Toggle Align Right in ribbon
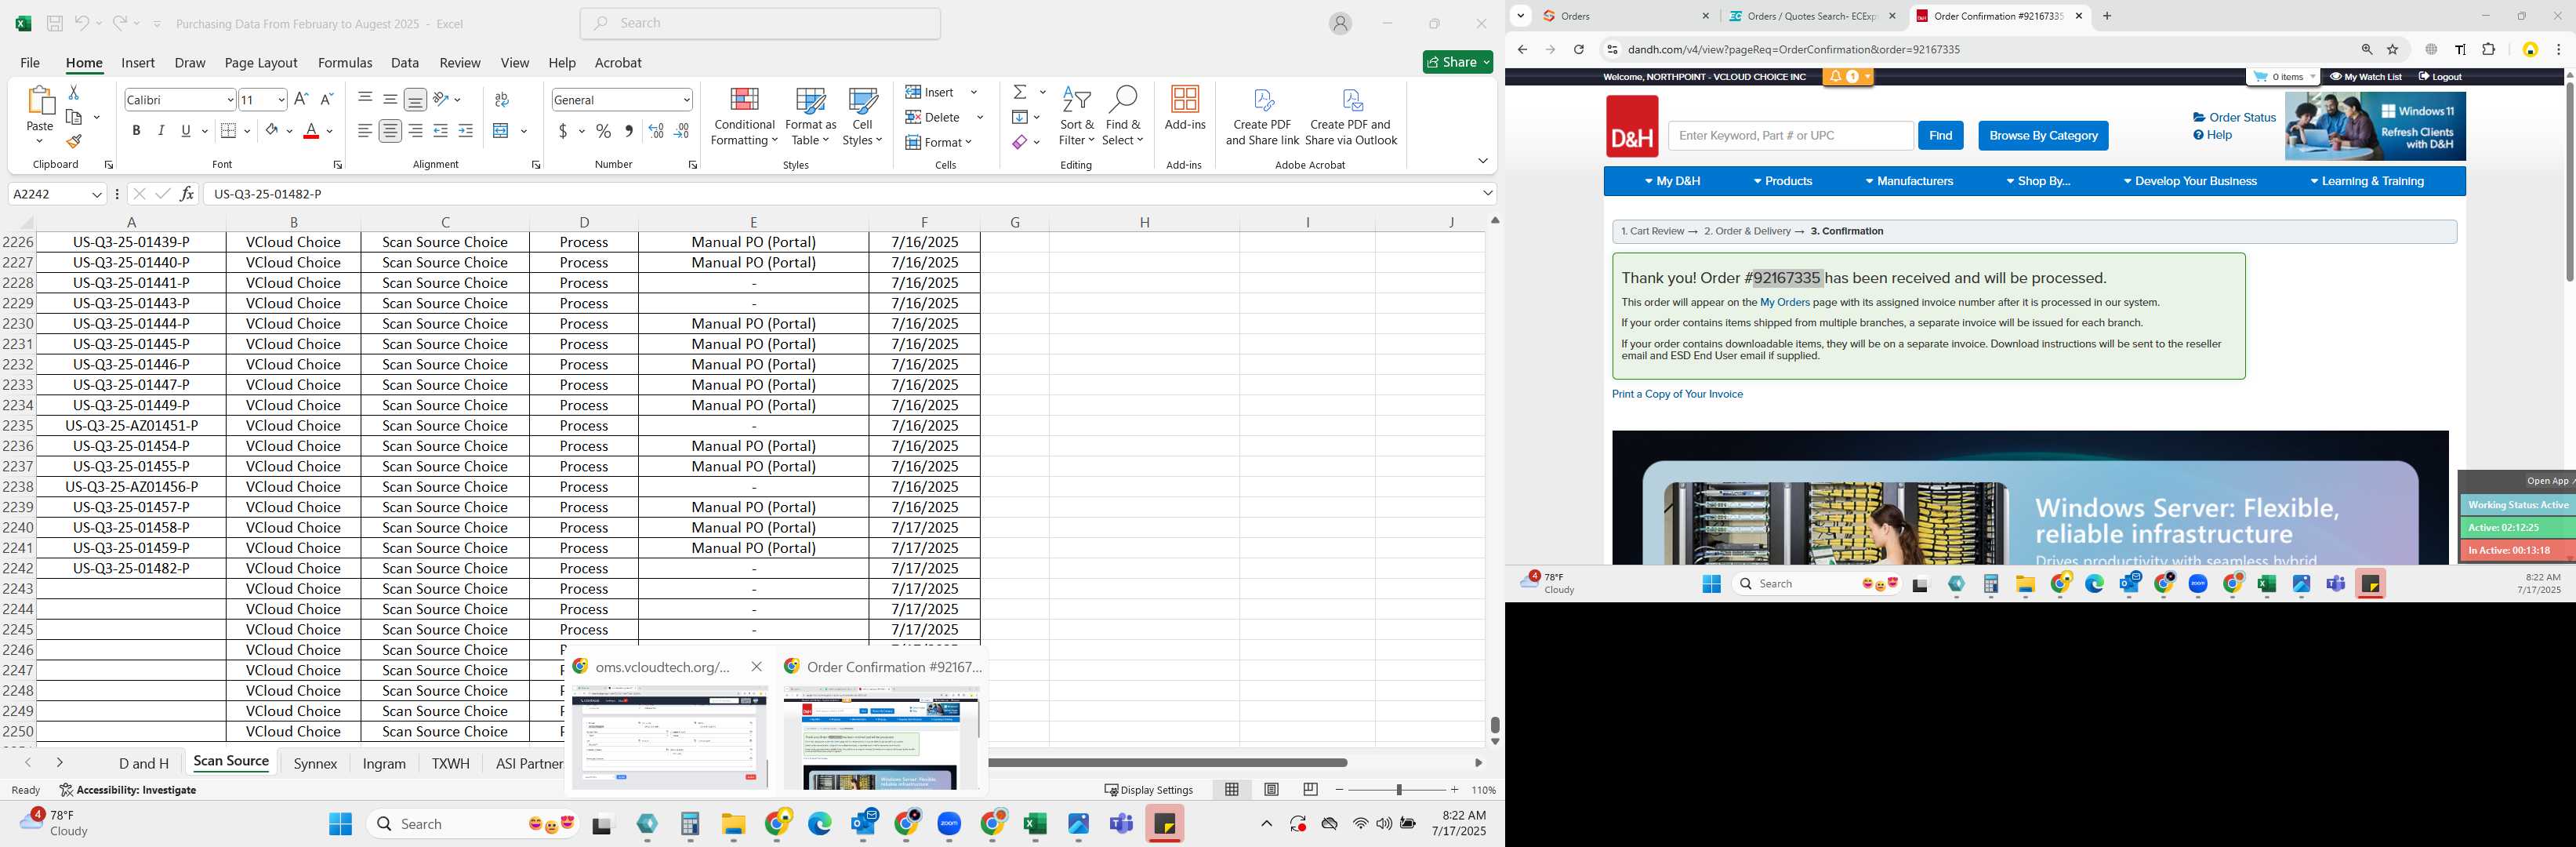The height and width of the screenshot is (847, 2576). pyautogui.click(x=415, y=131)
